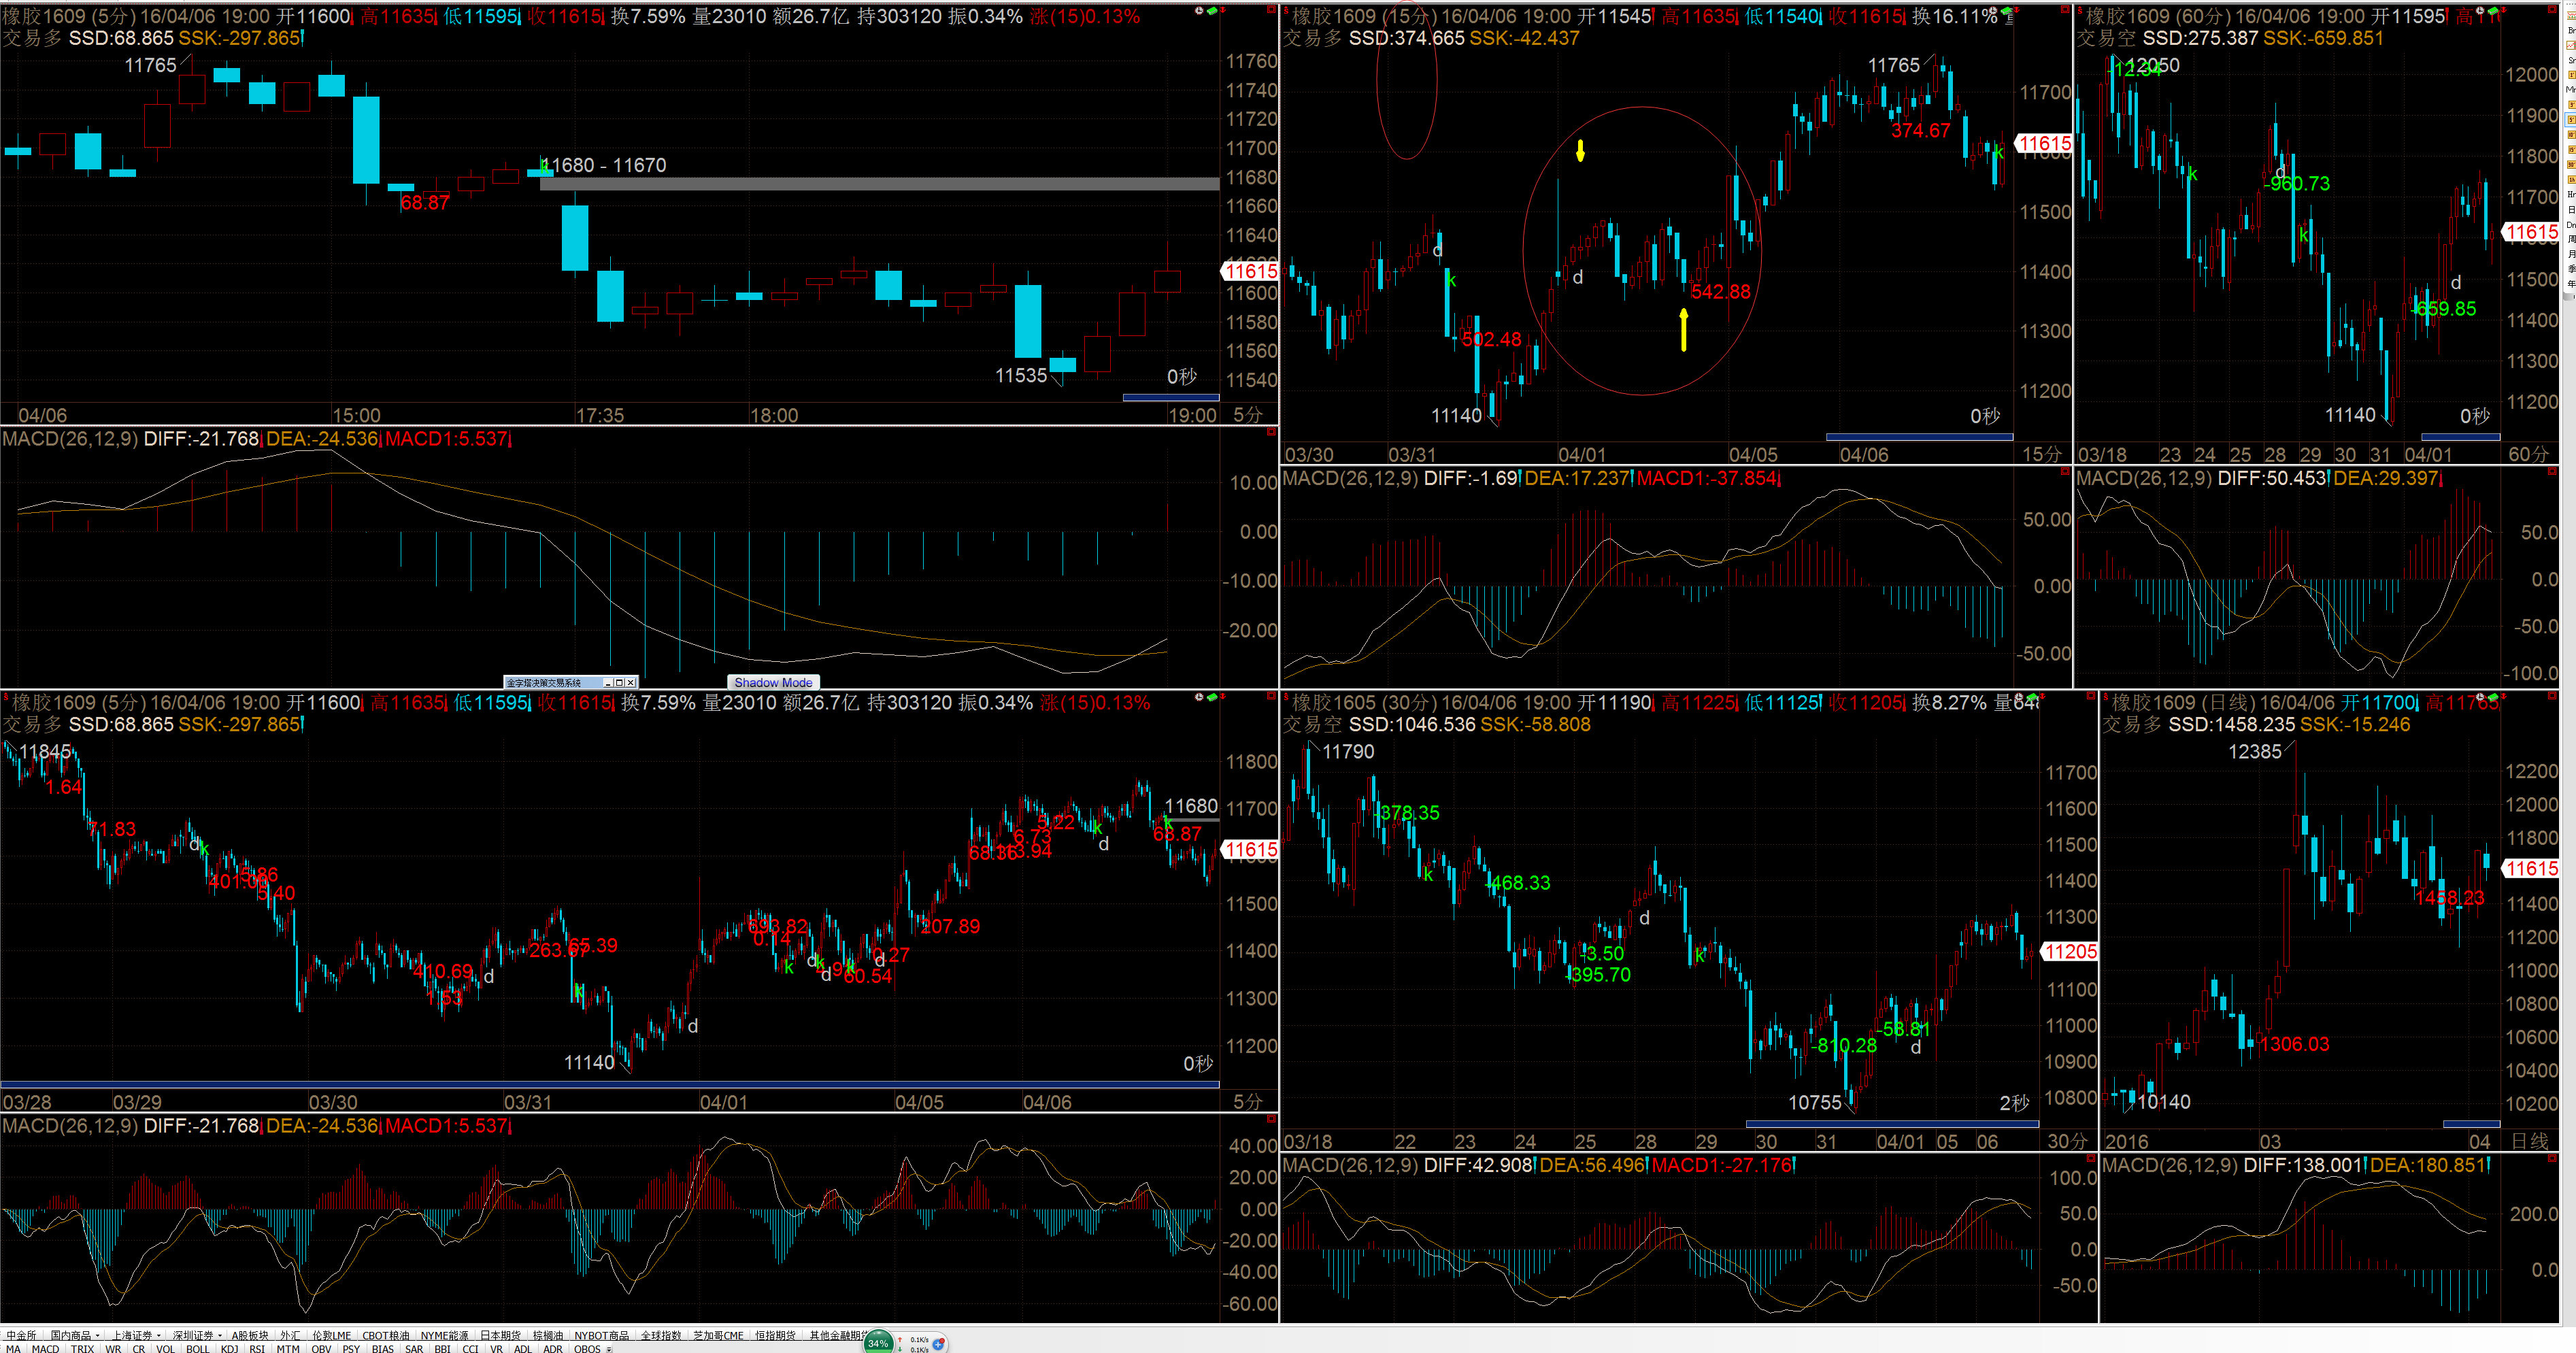Select the 30-minute period icon in right sidebar
2576x1353 pixels.
click(2572, 164)
